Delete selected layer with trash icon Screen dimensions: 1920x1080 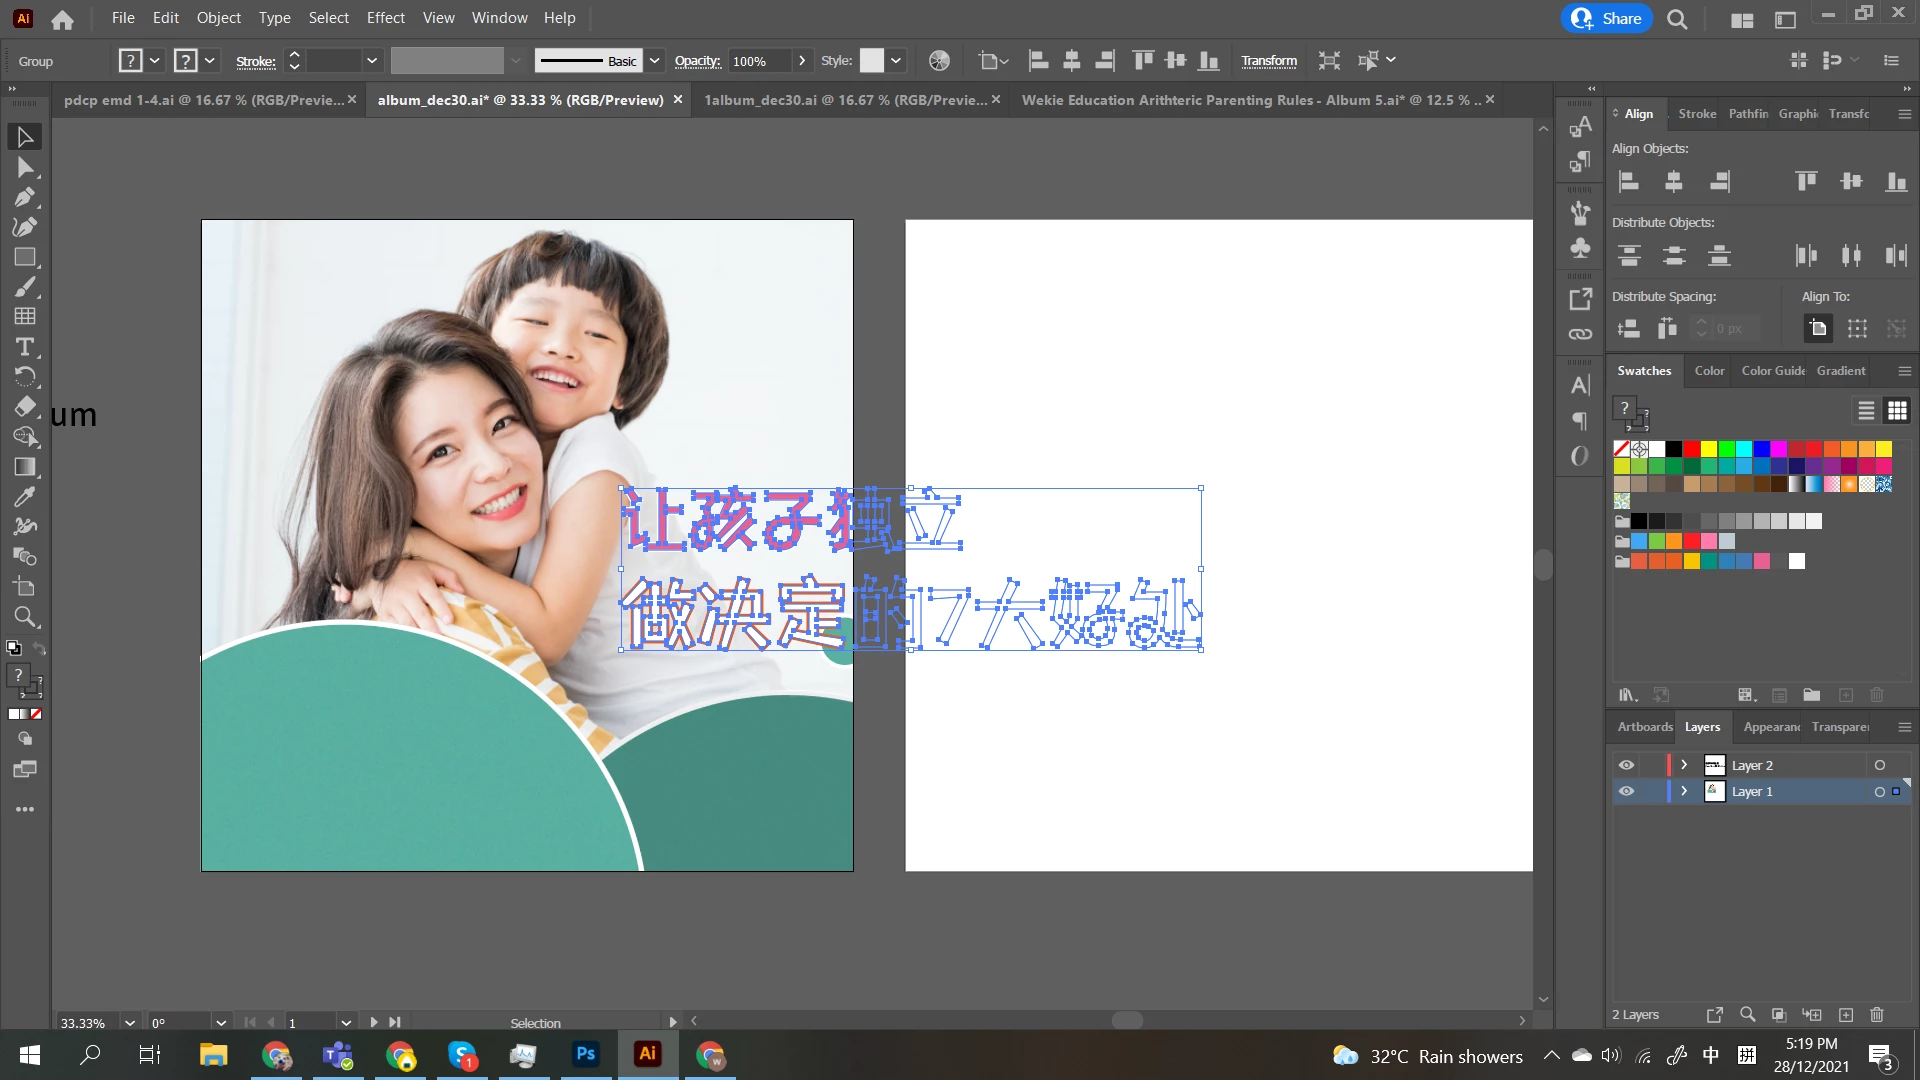coord(1877,1015)
